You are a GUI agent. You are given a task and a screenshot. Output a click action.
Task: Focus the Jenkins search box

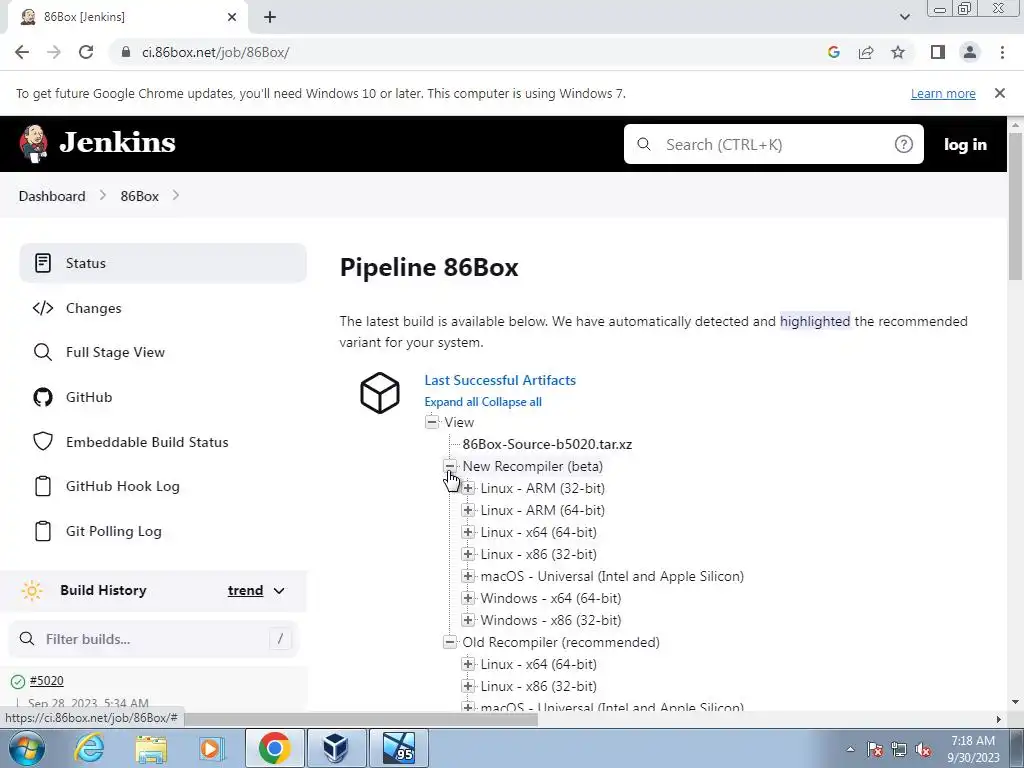(x=773, y=144)
